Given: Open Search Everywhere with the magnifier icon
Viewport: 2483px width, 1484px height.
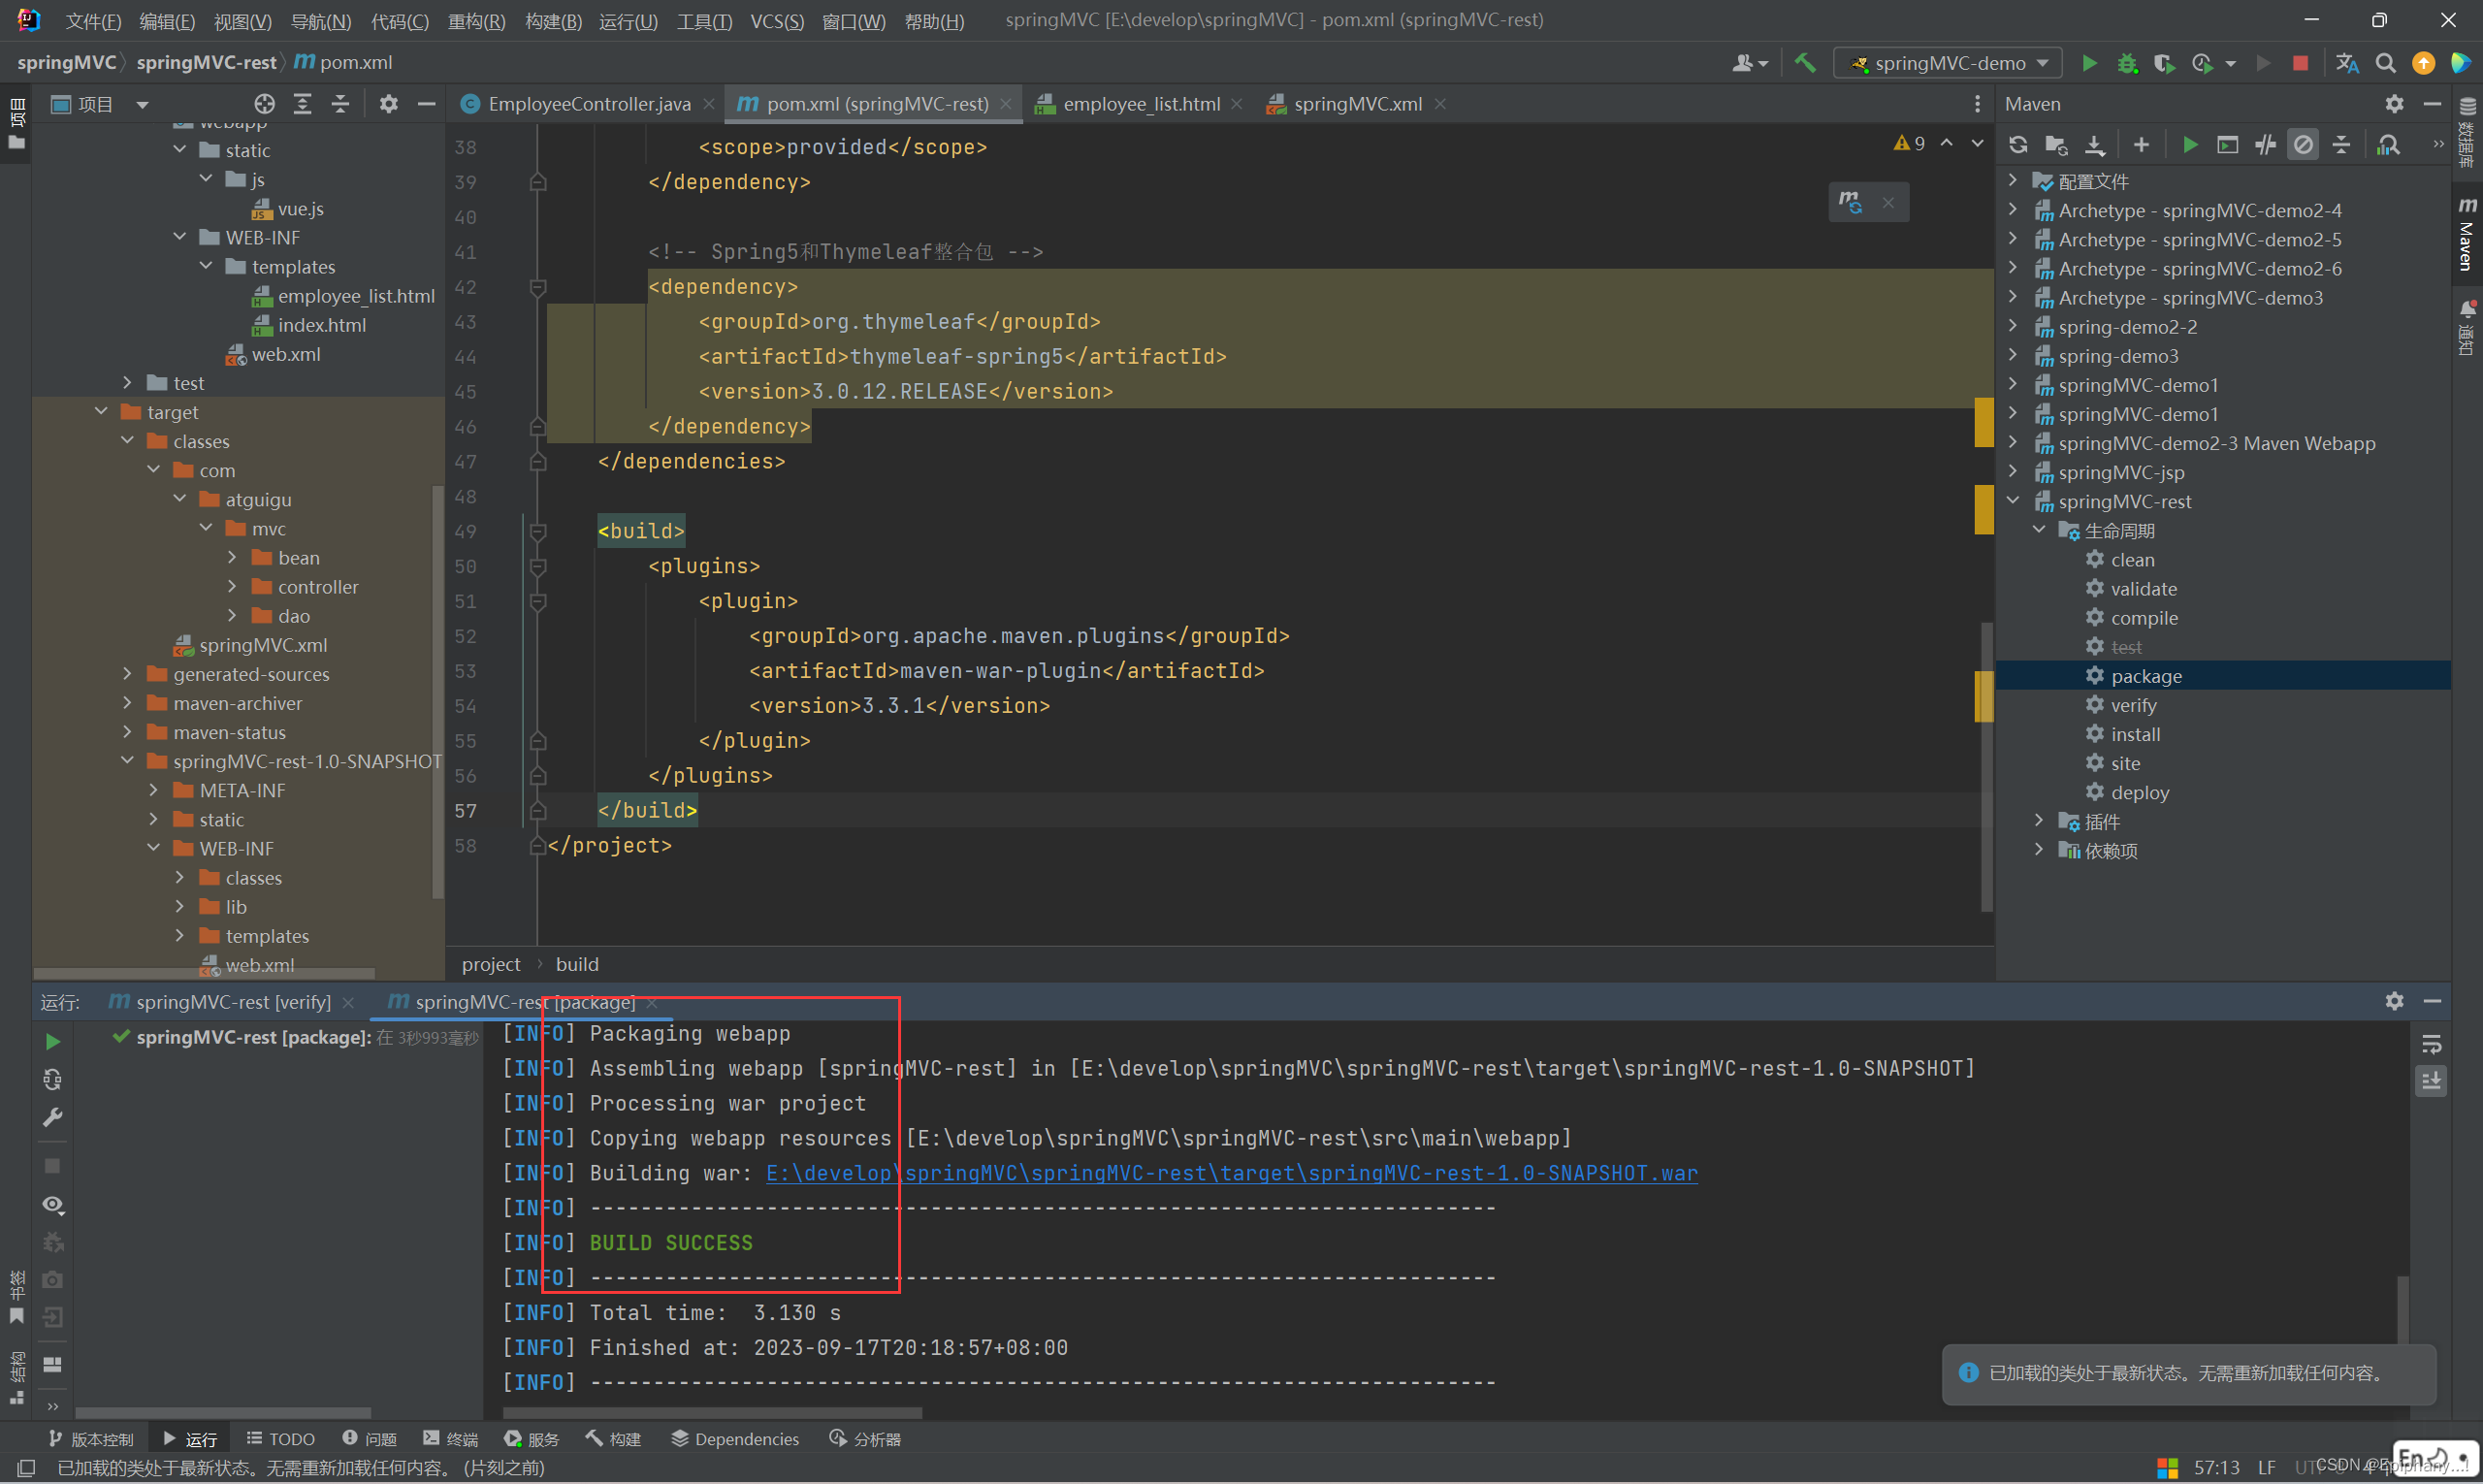Looking at the screenshot, I should (2386, 63).
